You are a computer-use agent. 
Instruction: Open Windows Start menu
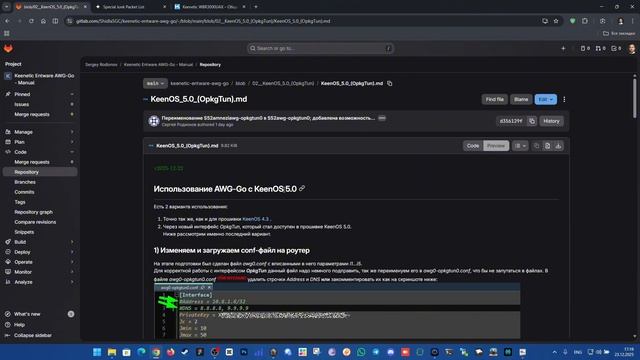pos(97,352)
